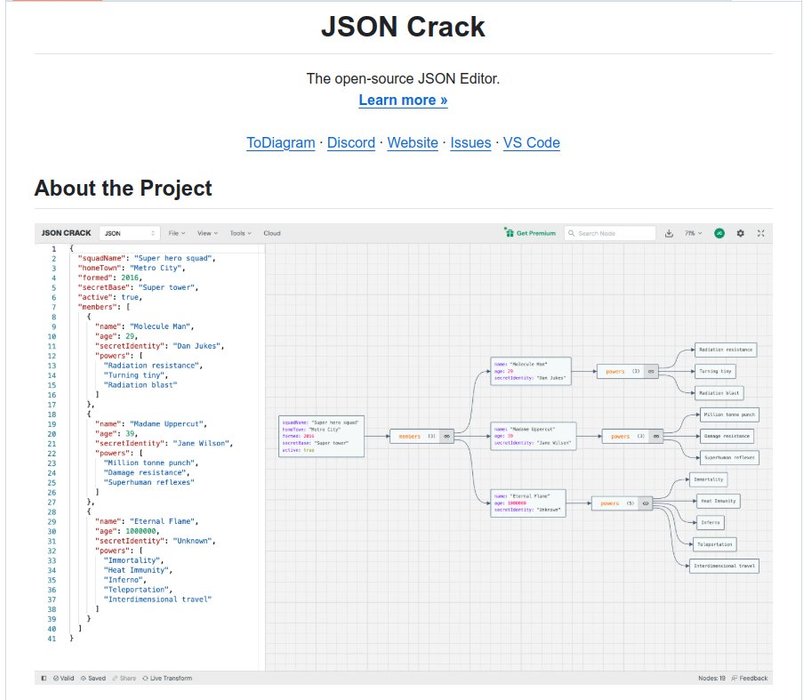This screenshot has height=700, width=811.
Task: Toggle Eternal Flame powers node link icon
Action: [645, 503]
